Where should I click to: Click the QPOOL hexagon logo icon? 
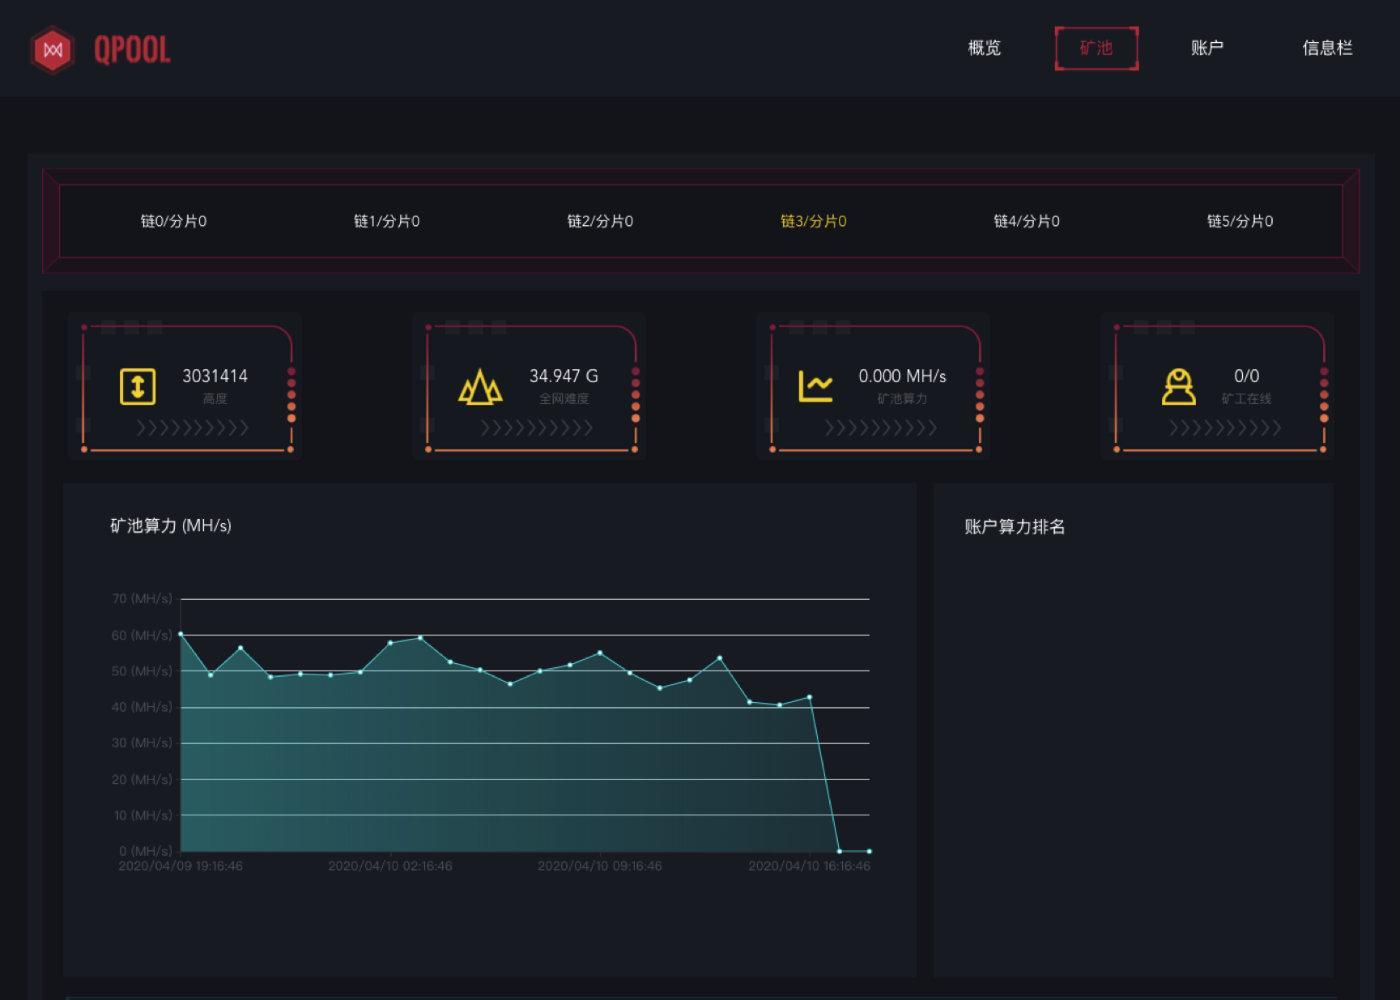[53, 50]
